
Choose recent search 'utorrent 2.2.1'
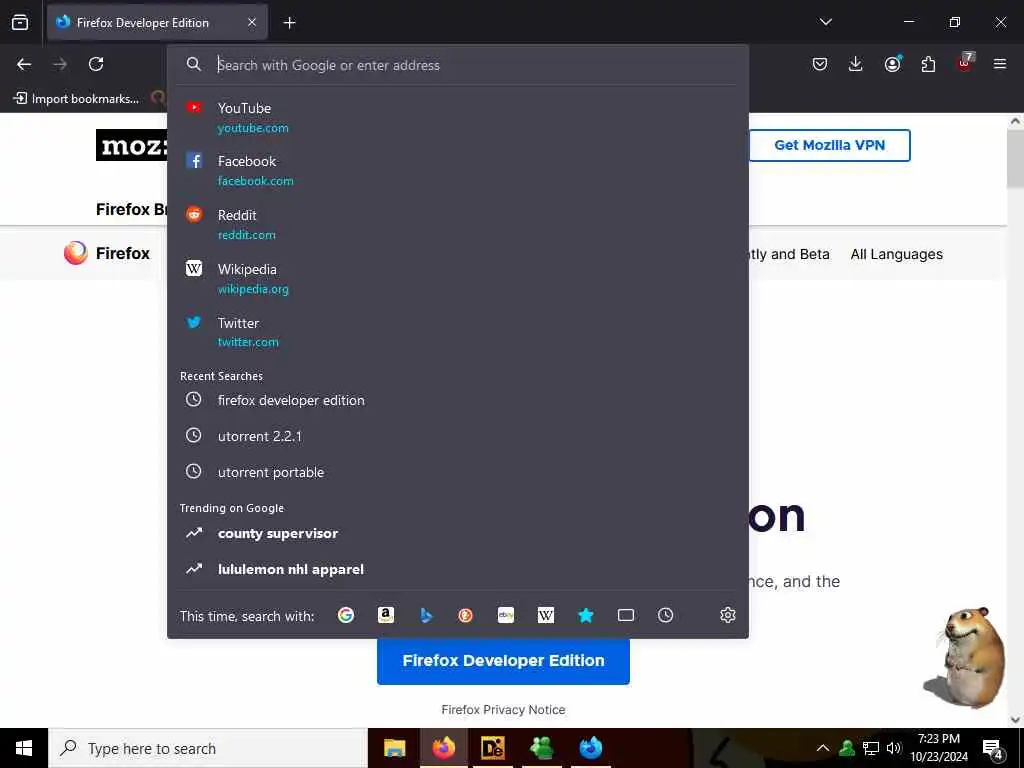tap(458, 436)
